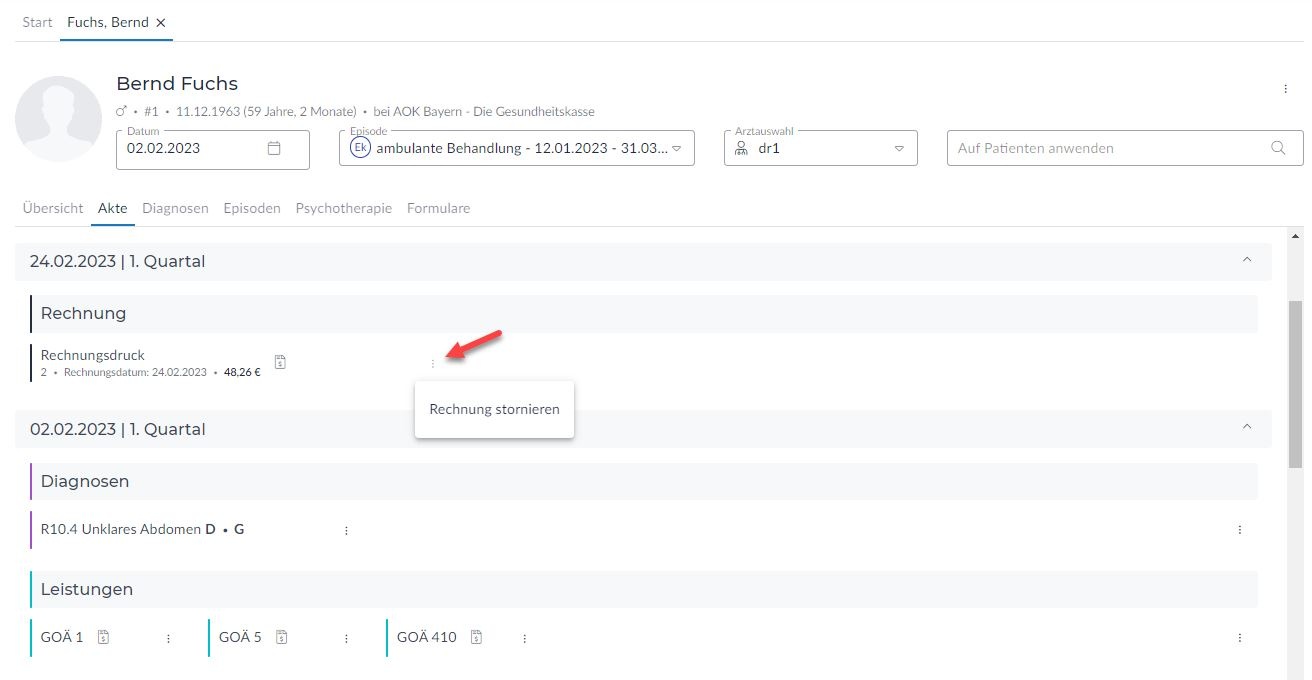Click the calendar icon in Datum field
This screenshot has width=1312, height=680.
(274, 148)
